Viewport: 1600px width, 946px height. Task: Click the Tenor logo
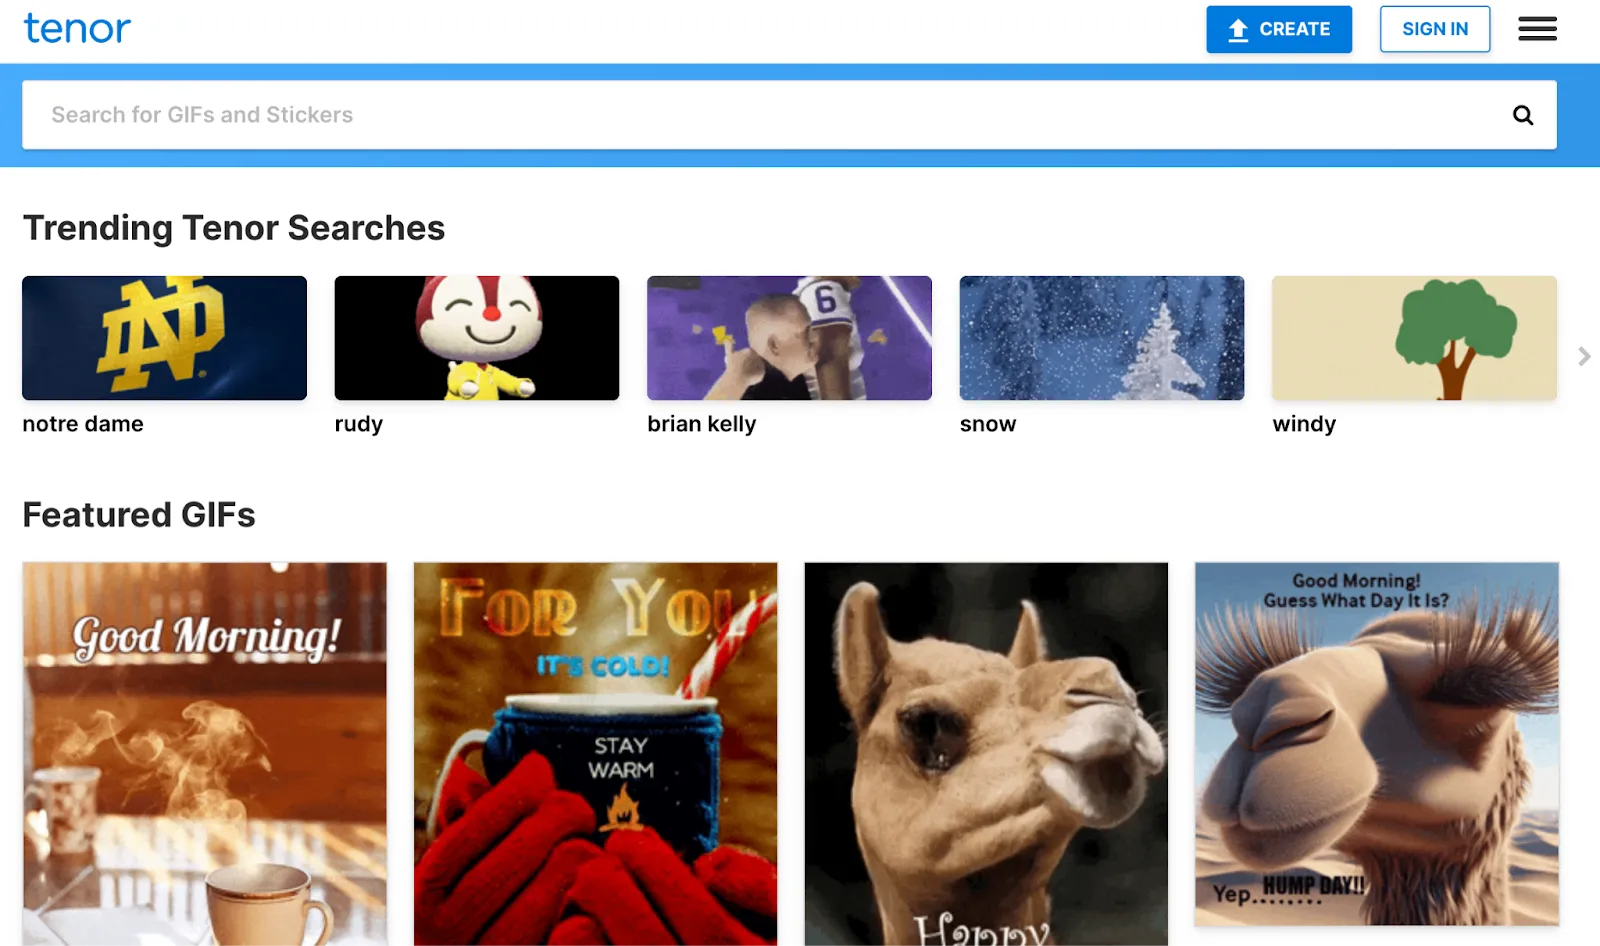(x=77, y=29)
